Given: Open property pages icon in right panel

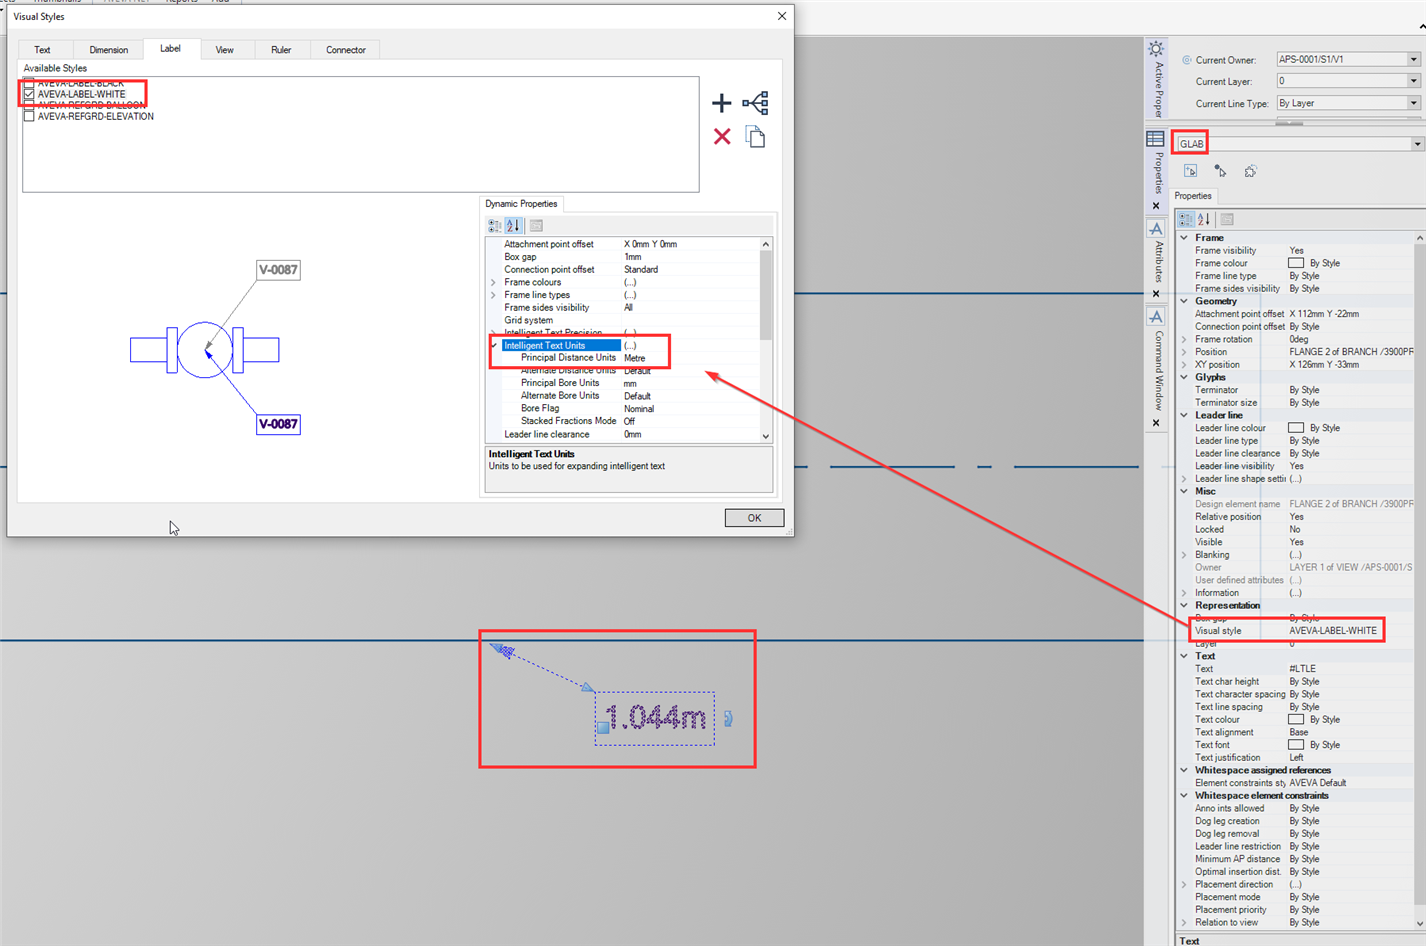Looking at the screenshot, I should 1227,220.
